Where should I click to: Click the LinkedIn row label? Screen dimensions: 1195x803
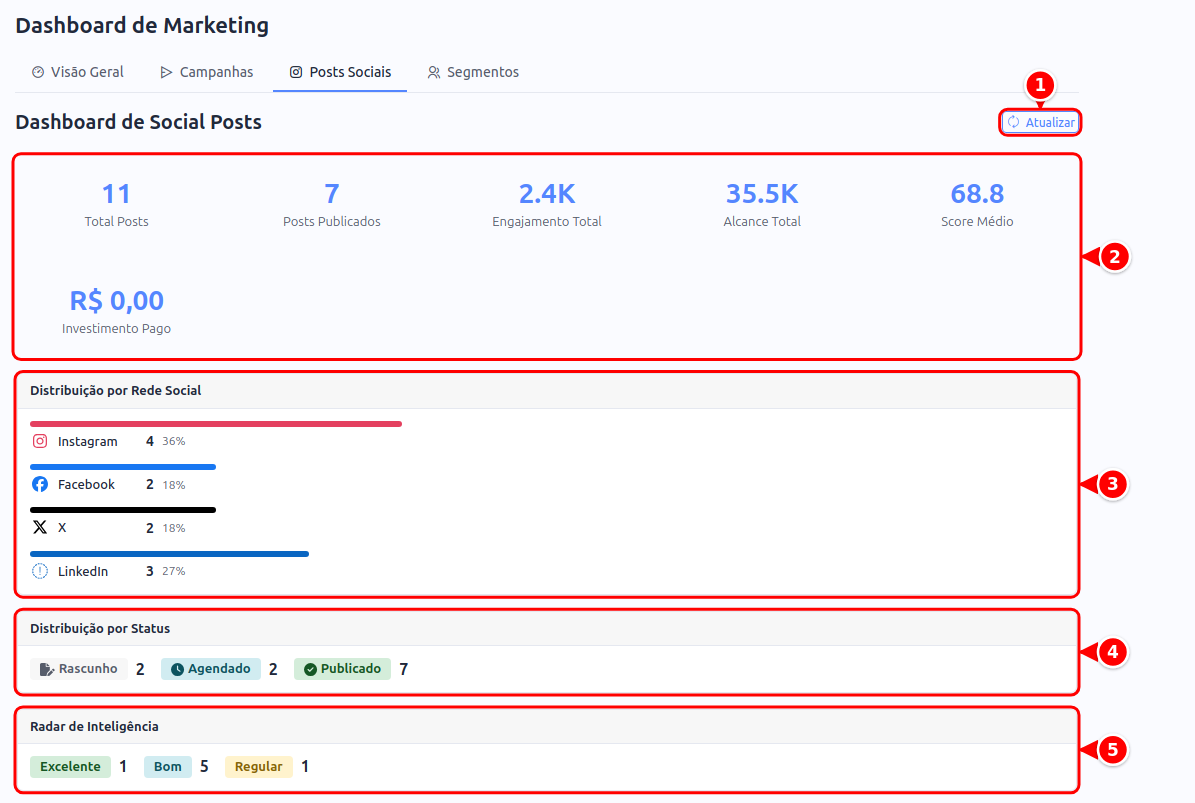[83, 571]
